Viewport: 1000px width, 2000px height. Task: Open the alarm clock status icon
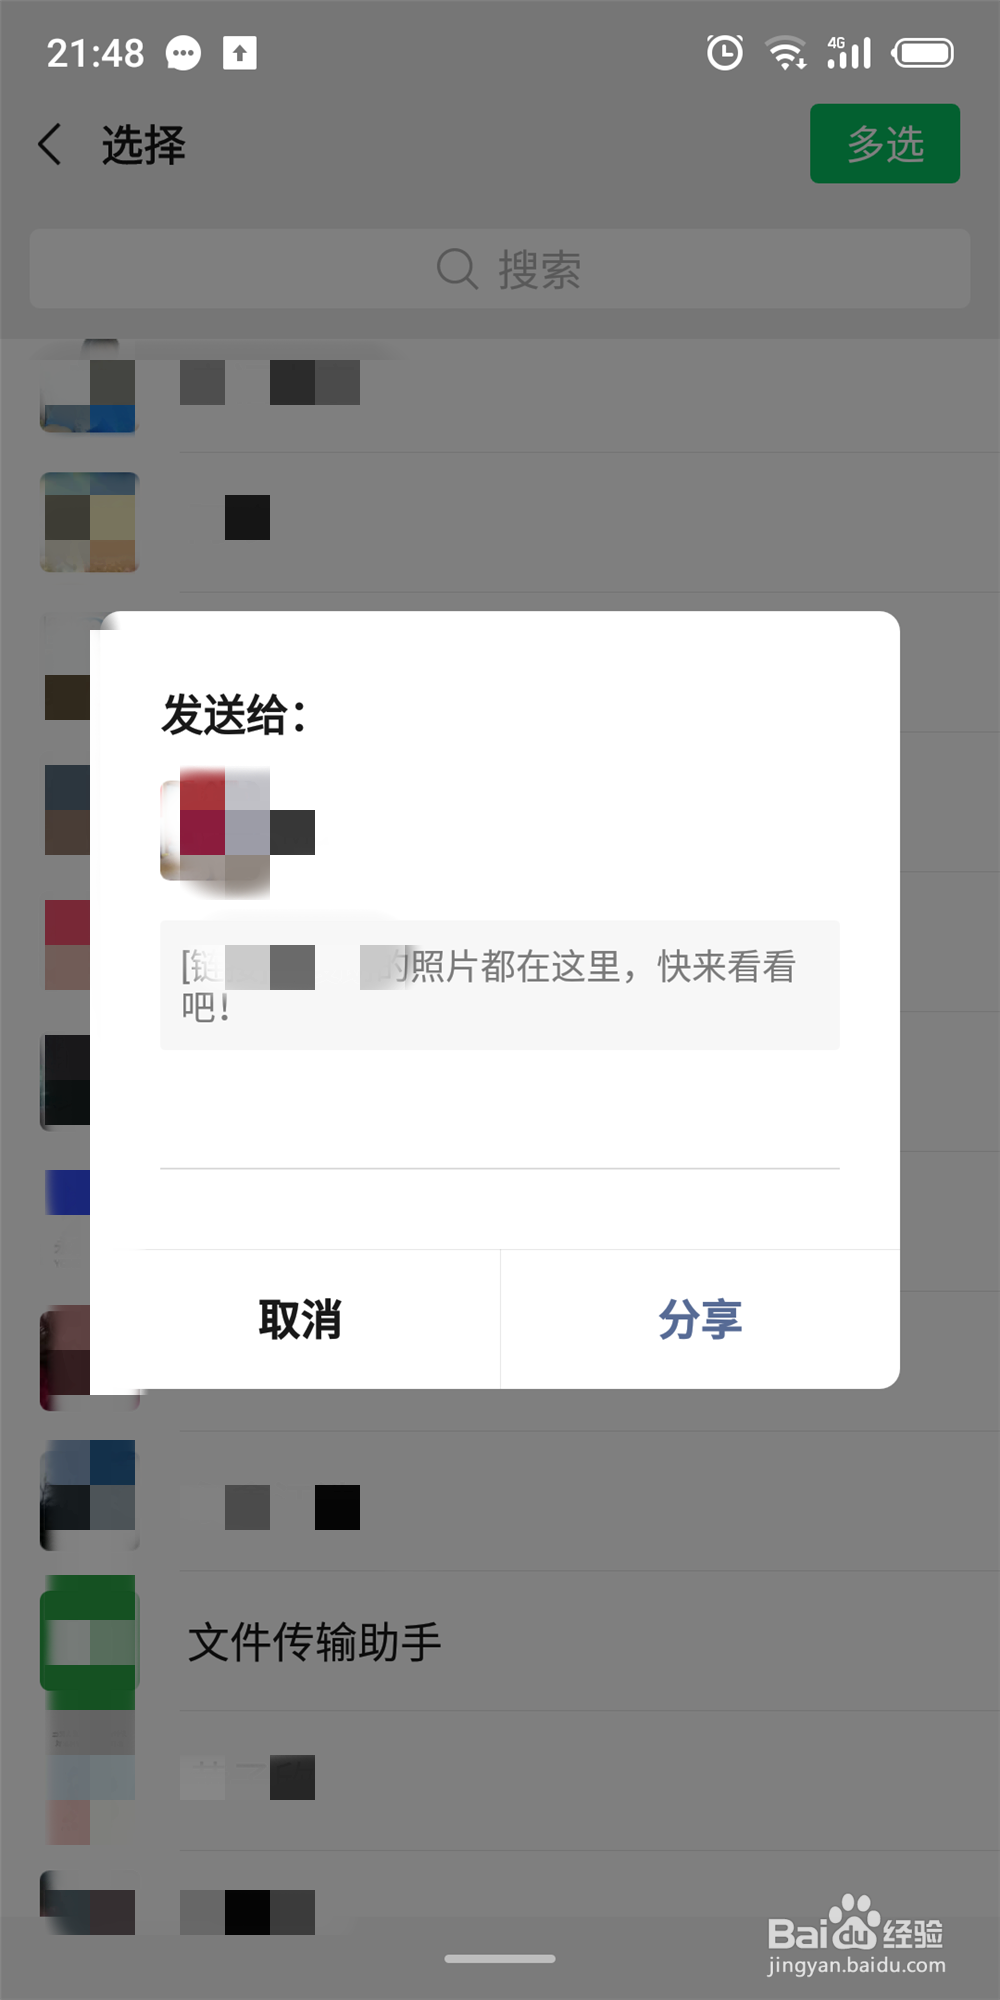pos(725,52)
